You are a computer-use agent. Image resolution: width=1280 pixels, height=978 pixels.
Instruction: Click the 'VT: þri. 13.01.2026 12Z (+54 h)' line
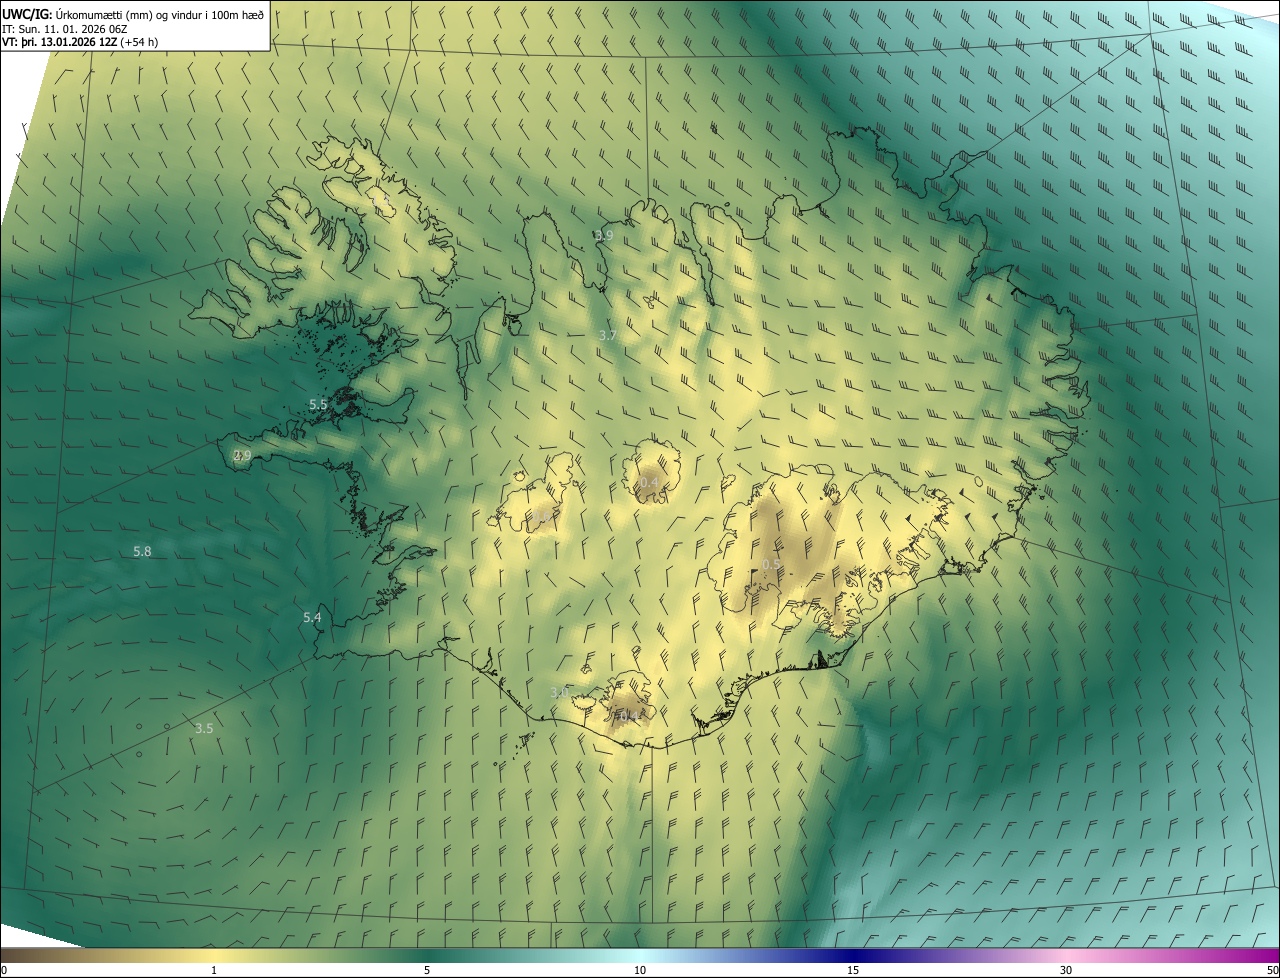tap(80, 41)
